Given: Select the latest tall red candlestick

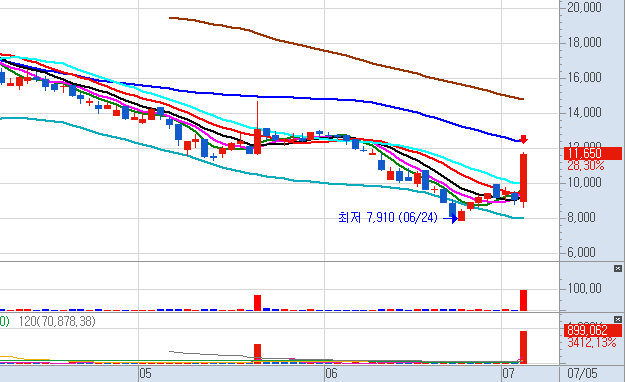Looking at the screenshot, I should point(523,178).
